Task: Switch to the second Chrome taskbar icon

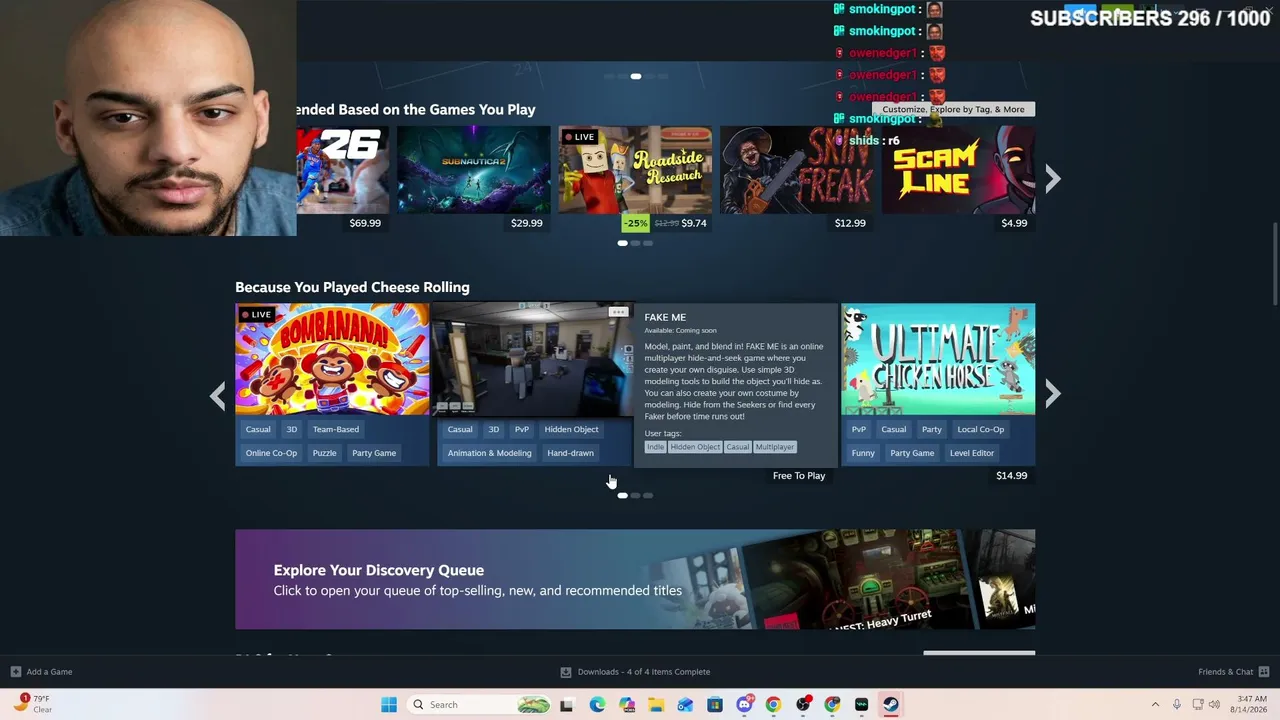Action: tap(832, 705)
